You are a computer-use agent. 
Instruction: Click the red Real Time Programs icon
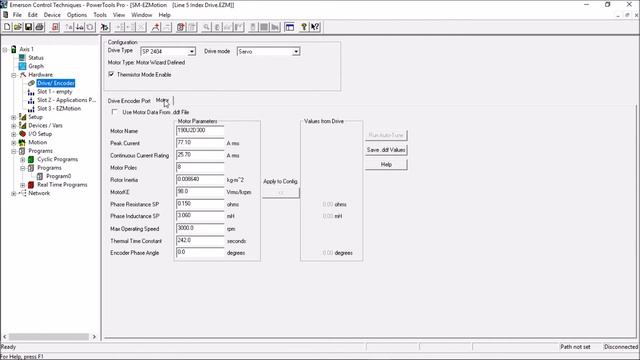tap(31, 185)
